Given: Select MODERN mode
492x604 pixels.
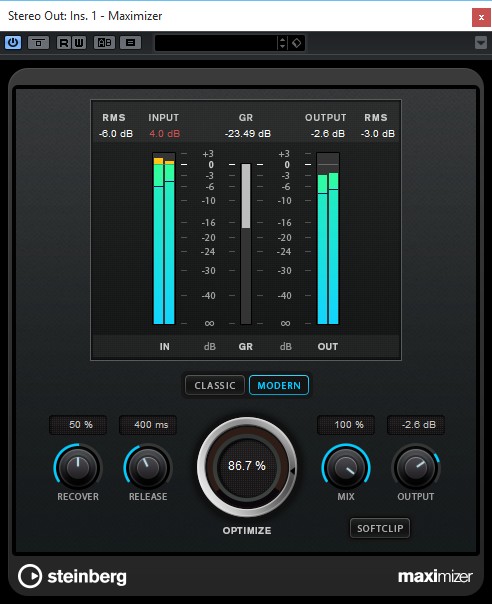Looking at the screenshot, I should [279, 385].
